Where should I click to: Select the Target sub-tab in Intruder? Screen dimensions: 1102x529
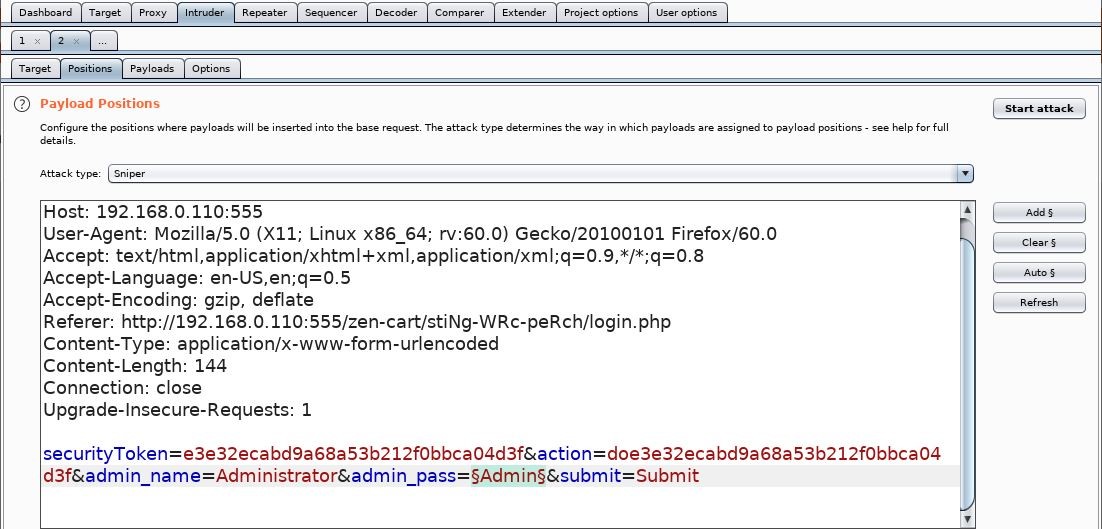pos(35,68)
